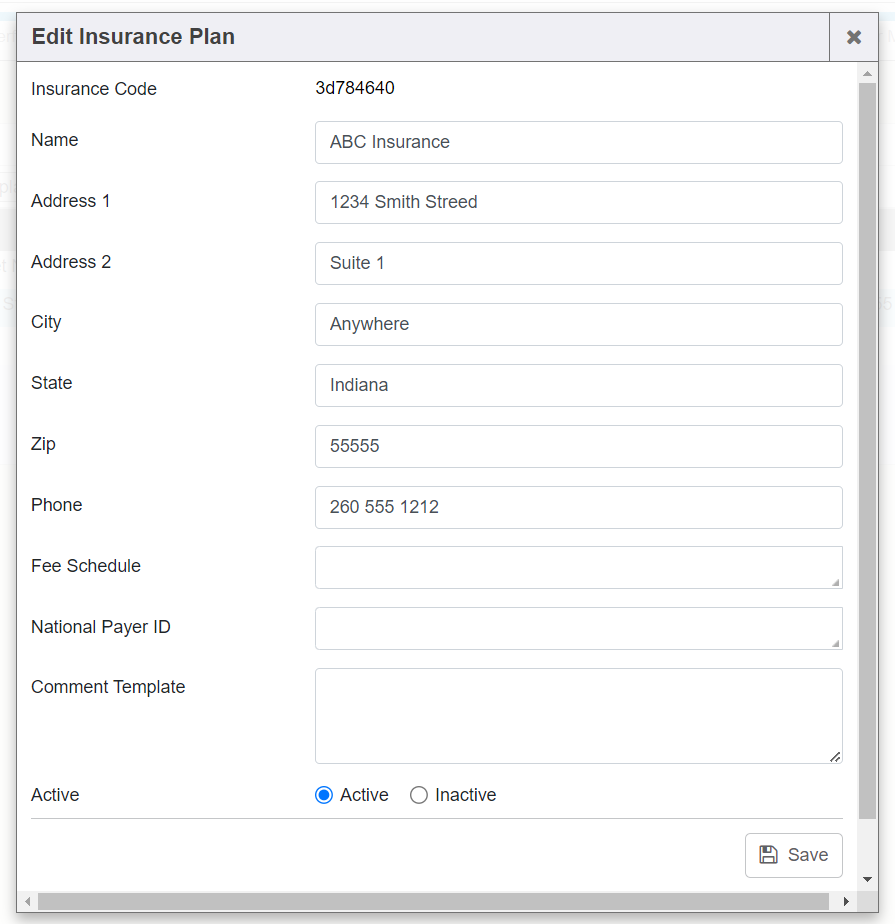
Task: Click the Phone number field
Action: tap(579, 507)
